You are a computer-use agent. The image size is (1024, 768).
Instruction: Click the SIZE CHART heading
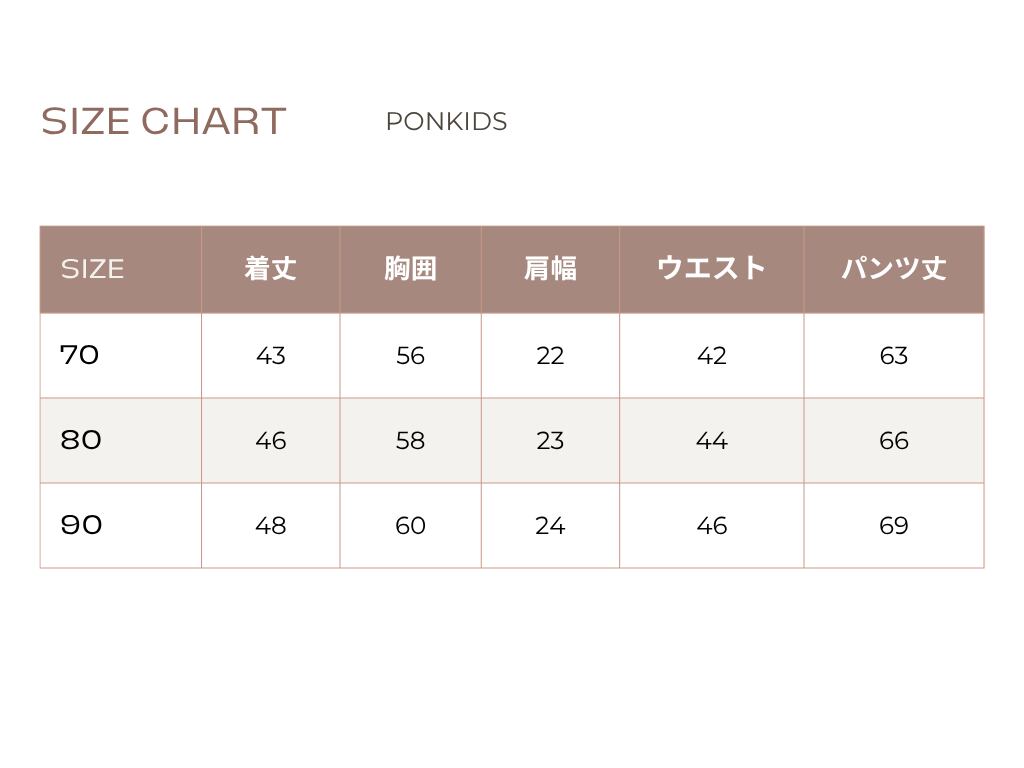[x=163, y=121]
